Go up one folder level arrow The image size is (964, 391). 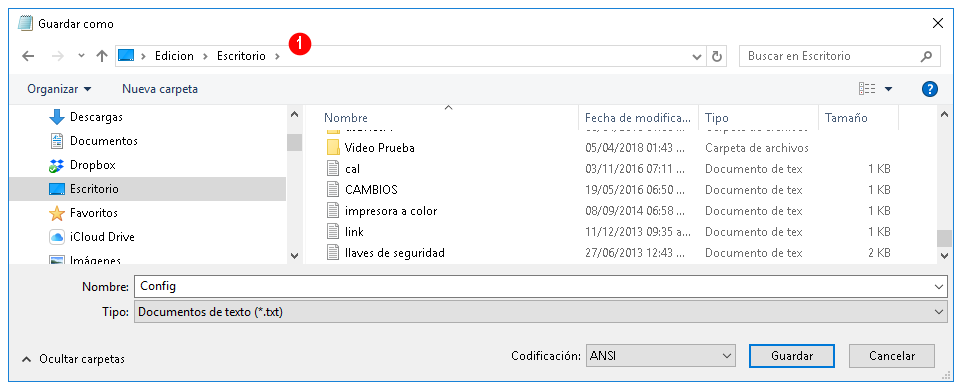tap(102, 56)
